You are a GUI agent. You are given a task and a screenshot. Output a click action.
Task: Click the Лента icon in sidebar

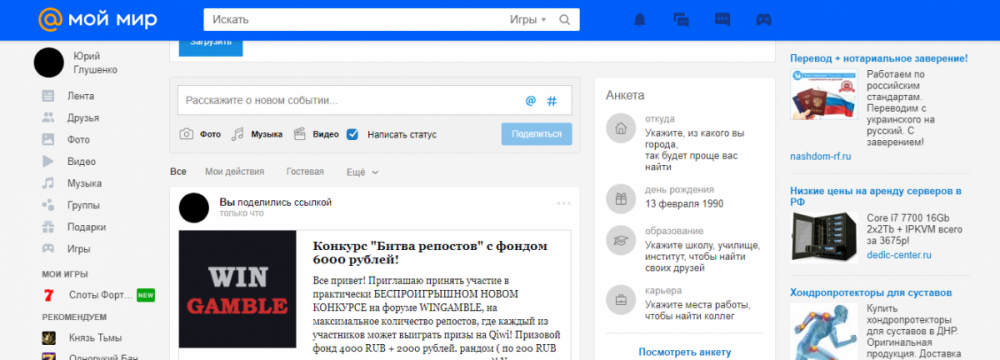48,96
